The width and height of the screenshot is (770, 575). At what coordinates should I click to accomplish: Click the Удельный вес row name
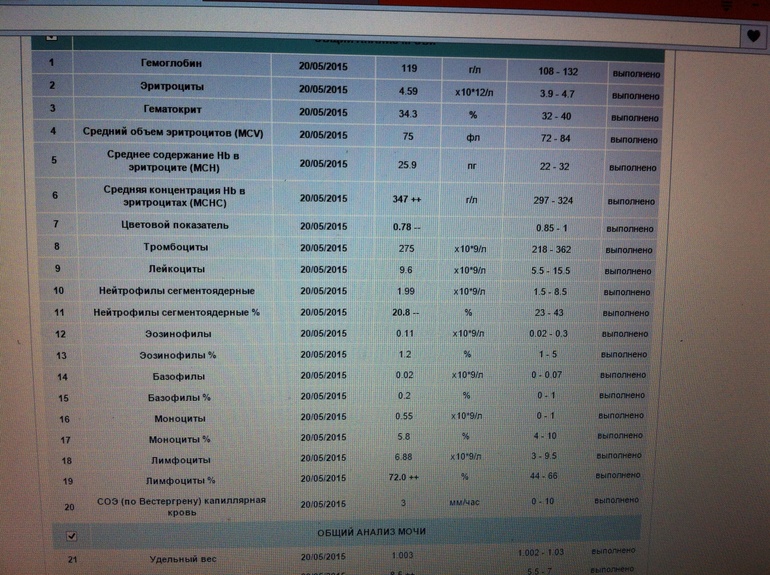pyautogui.click(x=182, y=559)
